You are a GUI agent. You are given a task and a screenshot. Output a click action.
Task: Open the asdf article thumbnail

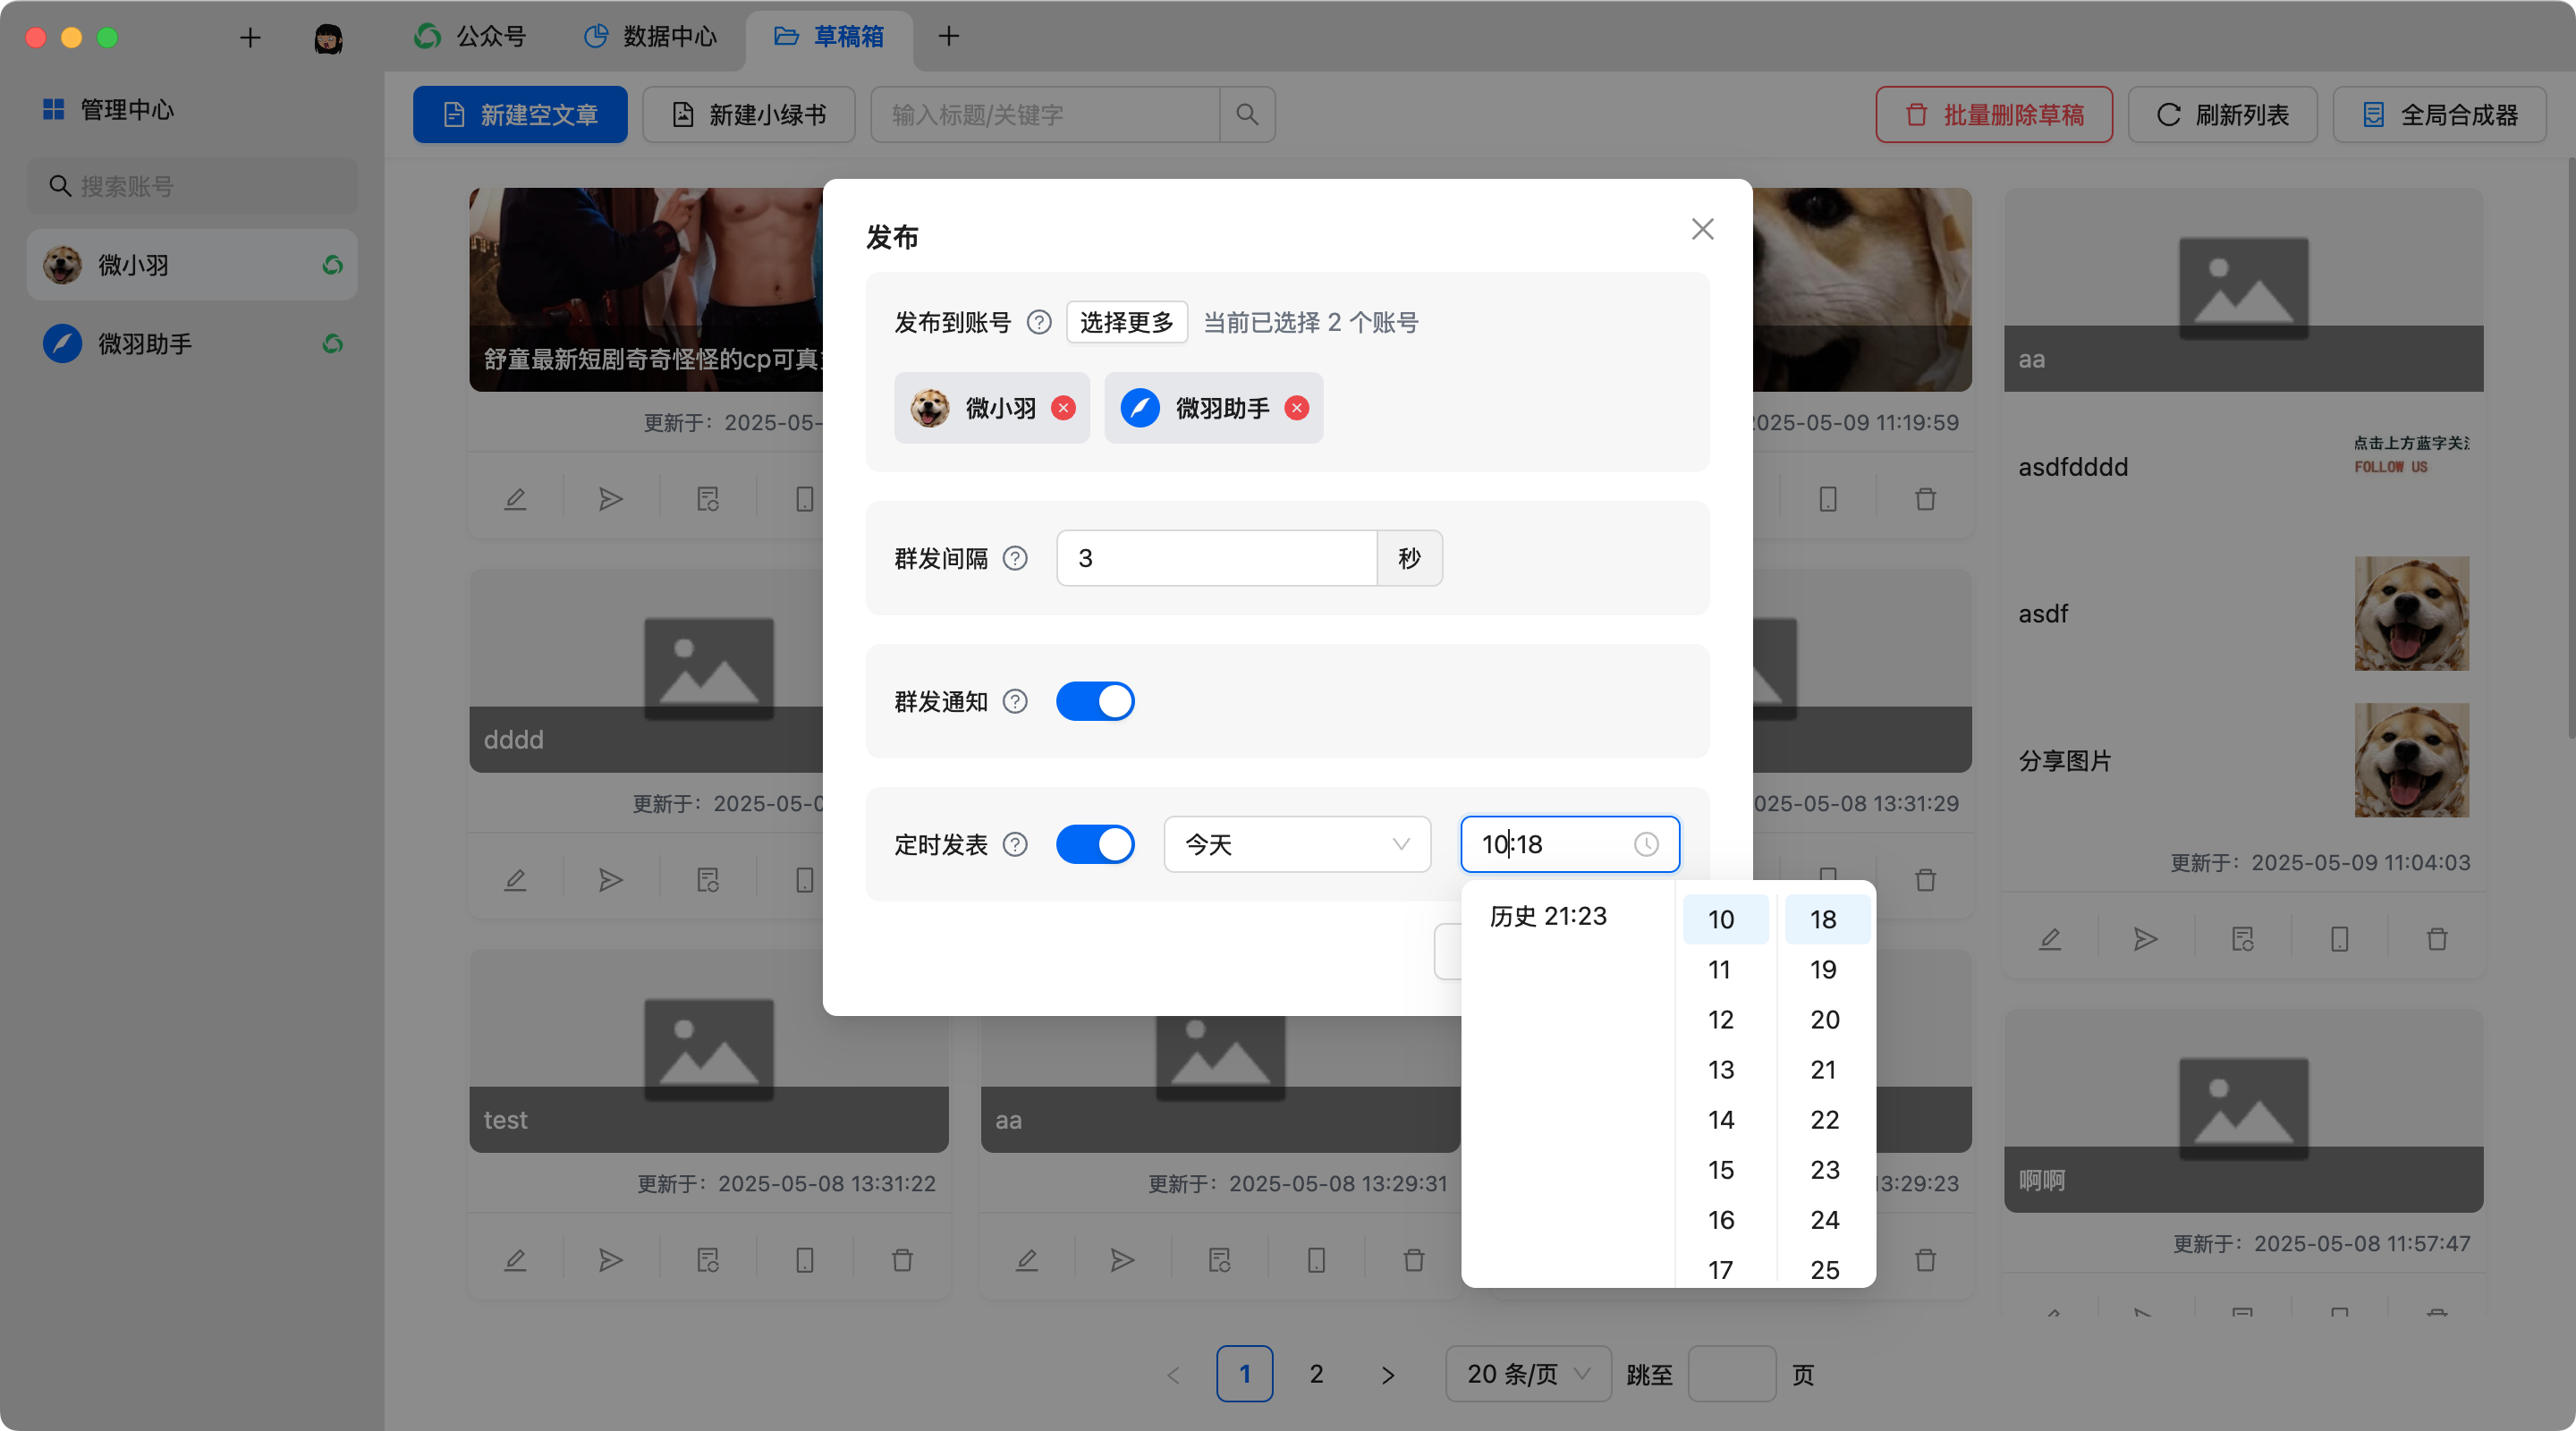2411,614
